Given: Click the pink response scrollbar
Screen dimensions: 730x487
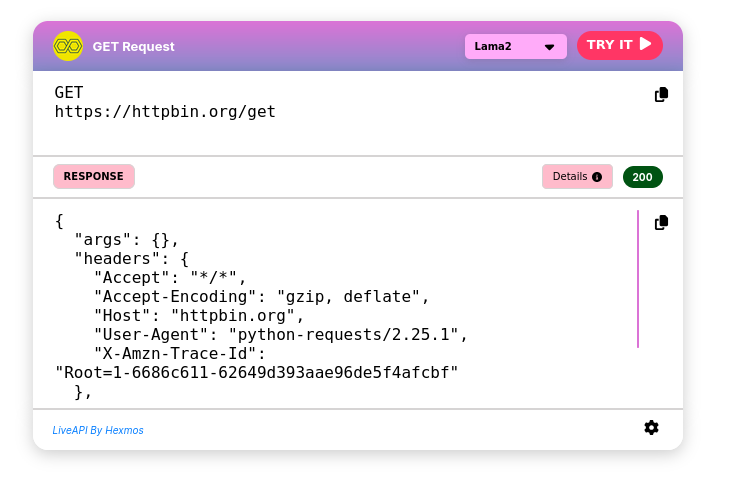Looking at the screenshot, I should [x=637, y=278].
